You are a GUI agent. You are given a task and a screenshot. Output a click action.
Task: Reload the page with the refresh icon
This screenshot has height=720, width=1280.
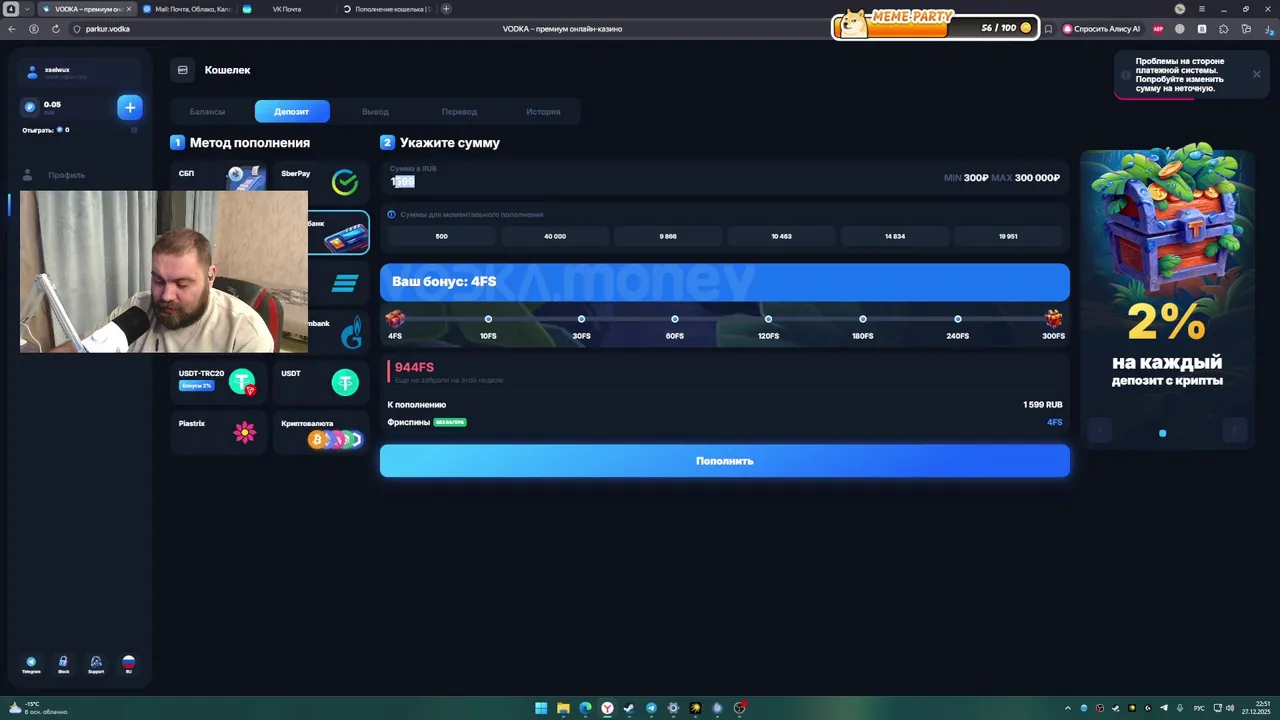(55, 29)
